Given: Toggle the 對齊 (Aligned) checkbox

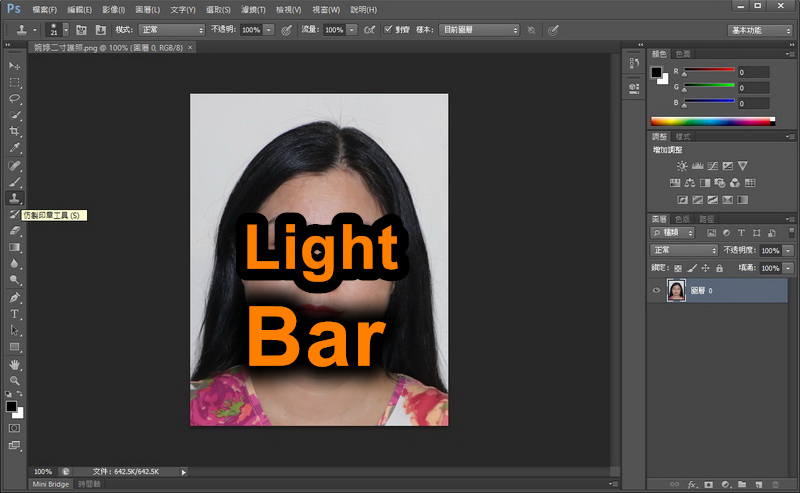Looking at the screenshot, I should 389,30.
